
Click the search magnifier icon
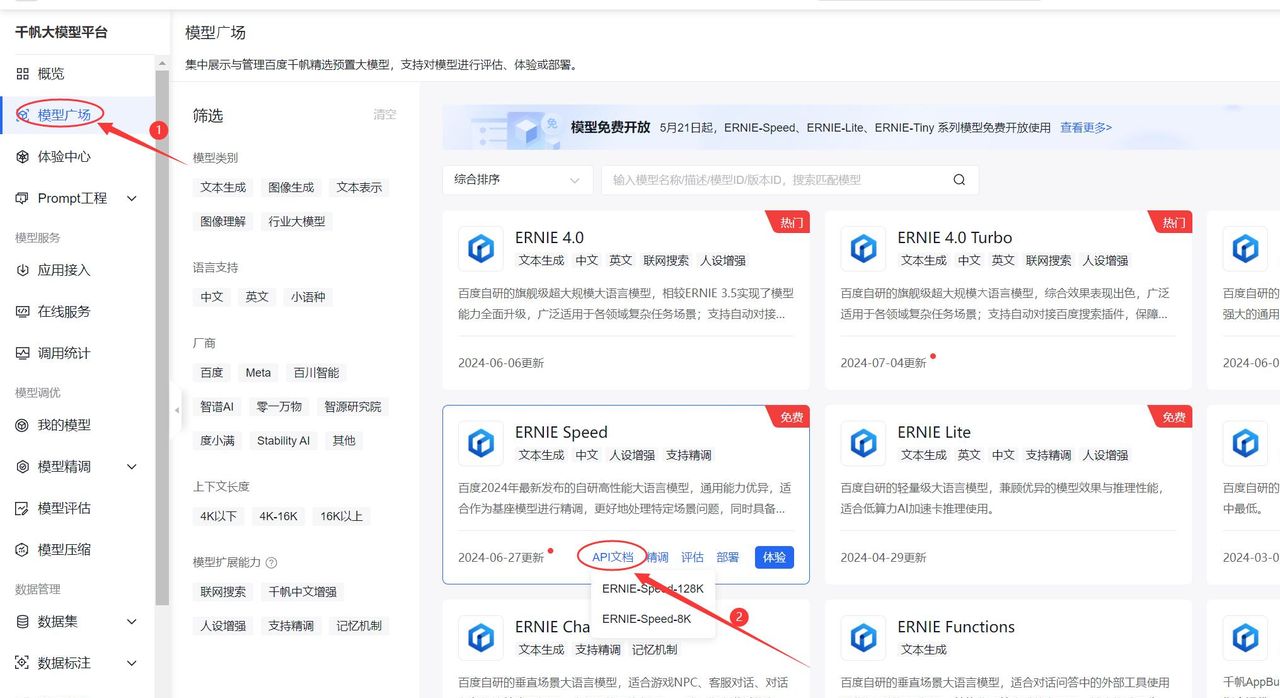click(x=959, y=180)
